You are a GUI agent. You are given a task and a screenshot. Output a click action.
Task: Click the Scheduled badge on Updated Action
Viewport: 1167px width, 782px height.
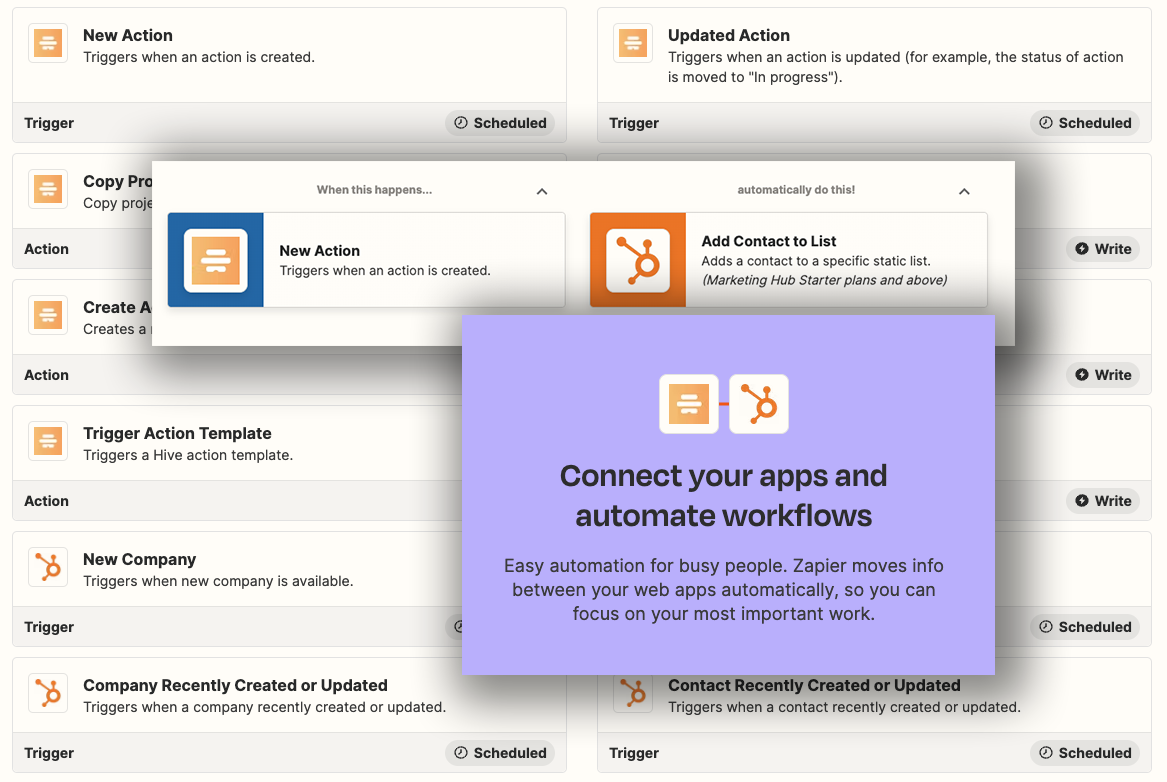point(1084,122)
